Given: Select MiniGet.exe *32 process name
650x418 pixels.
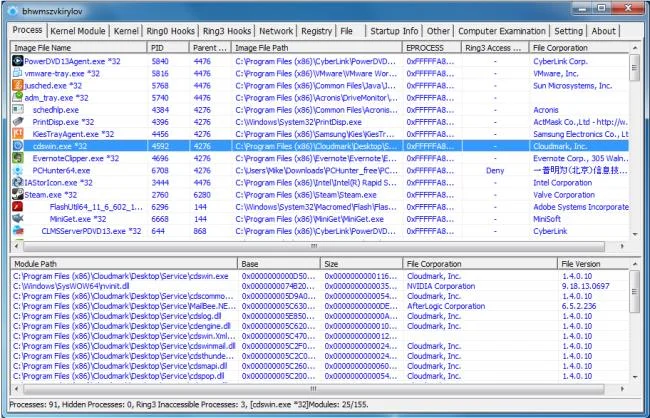Looking at the screenshot, I should 78,219.
